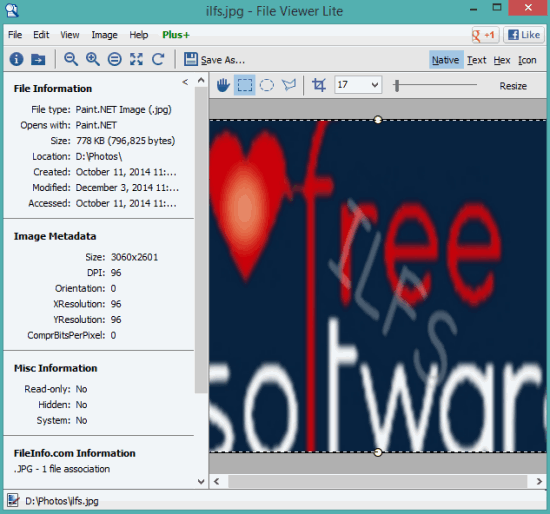This screenshot has width=550, height=514.
Task: Open the Image menu
Action: (x=104, y=35)
